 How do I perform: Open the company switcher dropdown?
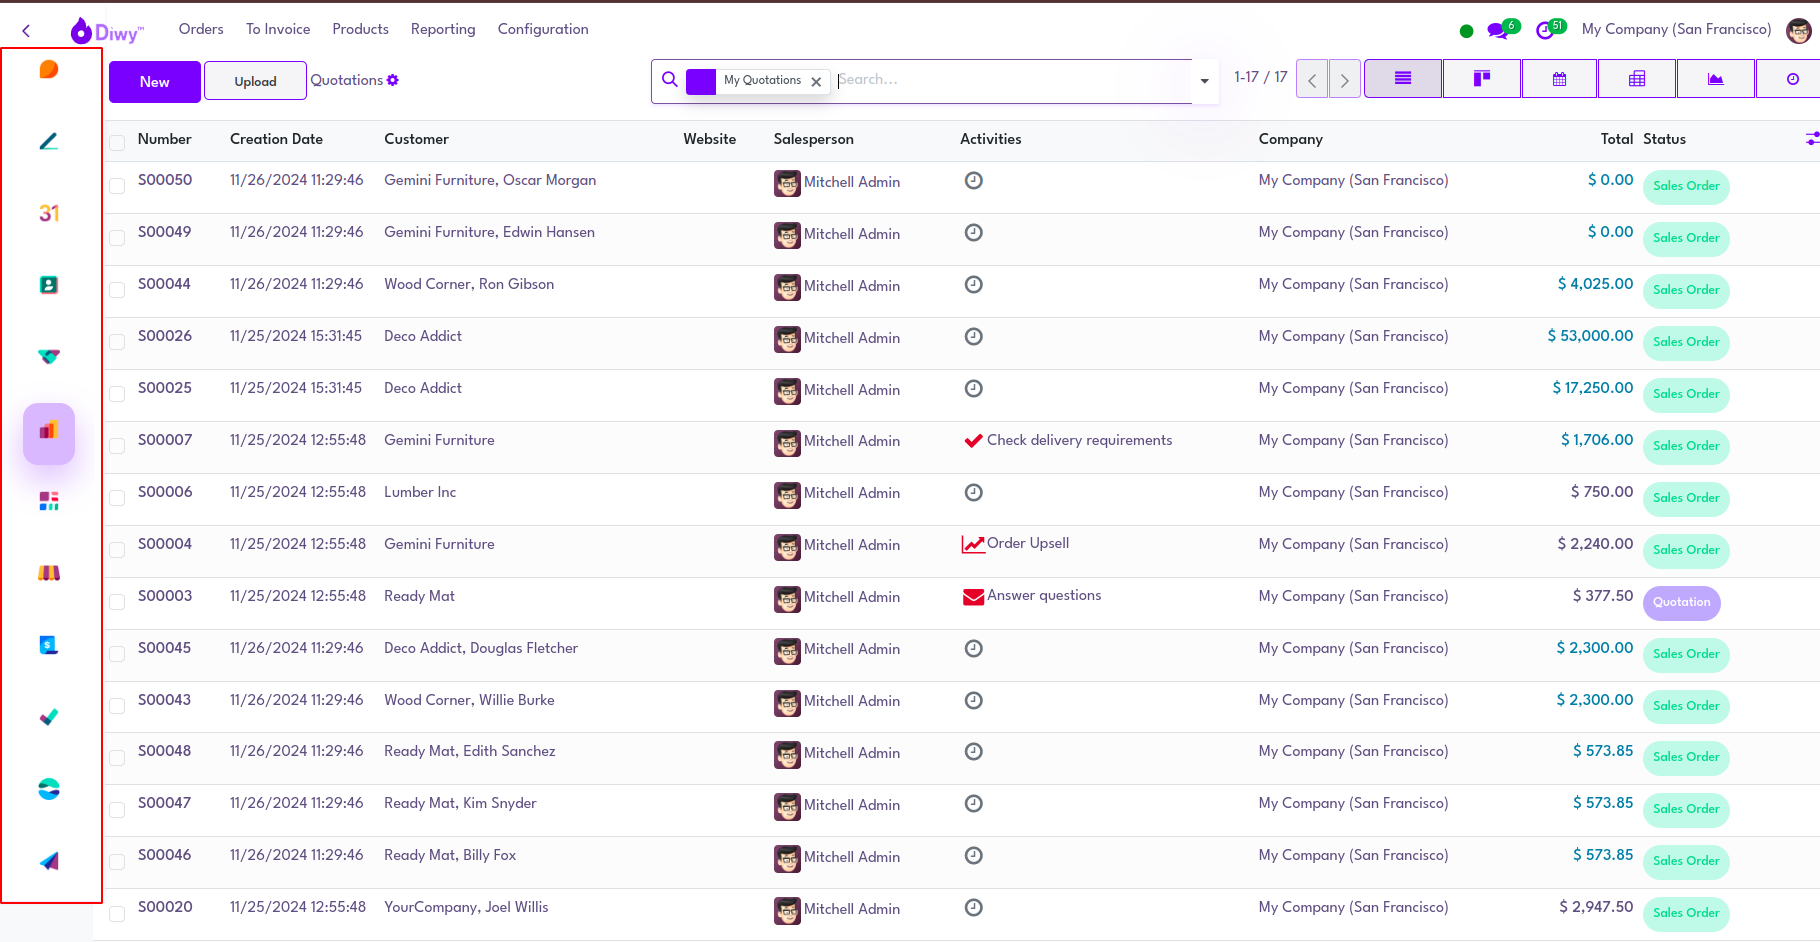[1676, 29]
